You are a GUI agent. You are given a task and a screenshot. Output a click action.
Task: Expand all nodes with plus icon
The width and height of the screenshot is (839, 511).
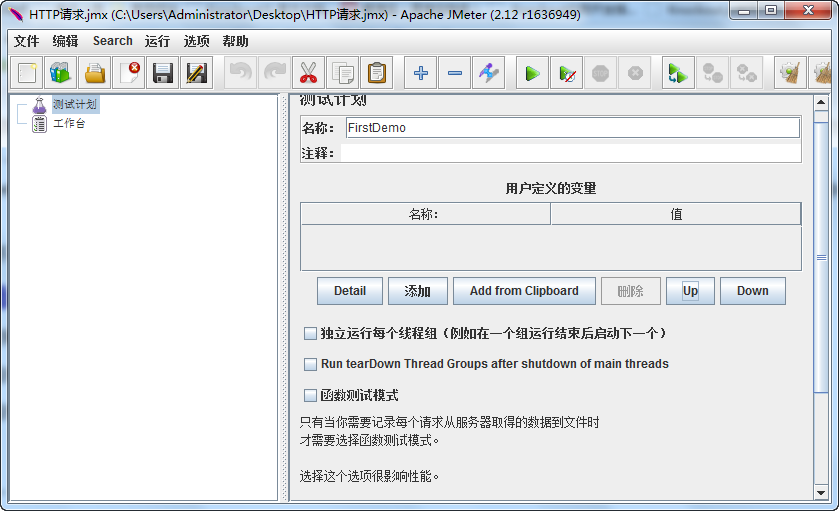click(x=421, y=73)
